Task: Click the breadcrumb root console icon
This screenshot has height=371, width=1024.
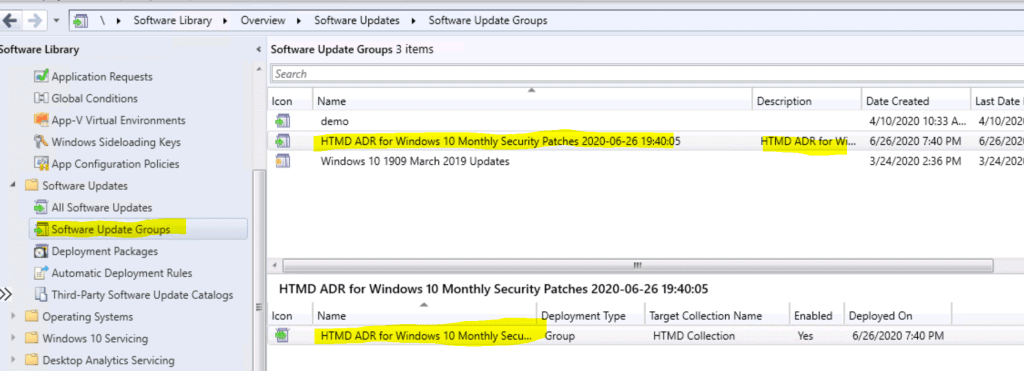Action: pyautogui.click(x=80, y=20)
